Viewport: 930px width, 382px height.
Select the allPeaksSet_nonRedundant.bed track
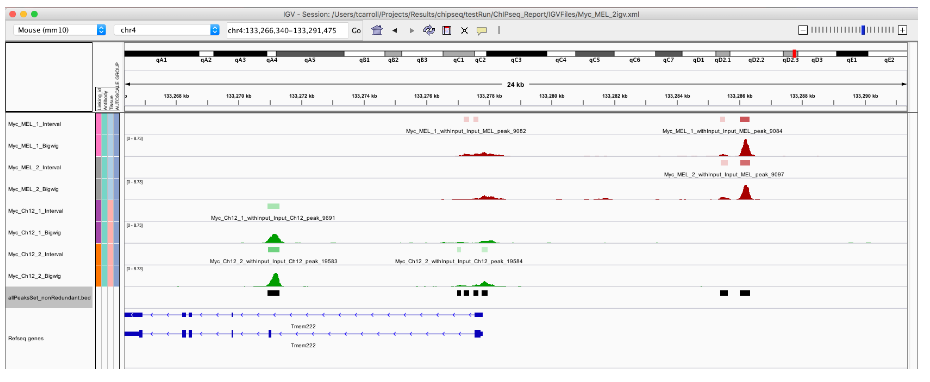pos(49,298)
